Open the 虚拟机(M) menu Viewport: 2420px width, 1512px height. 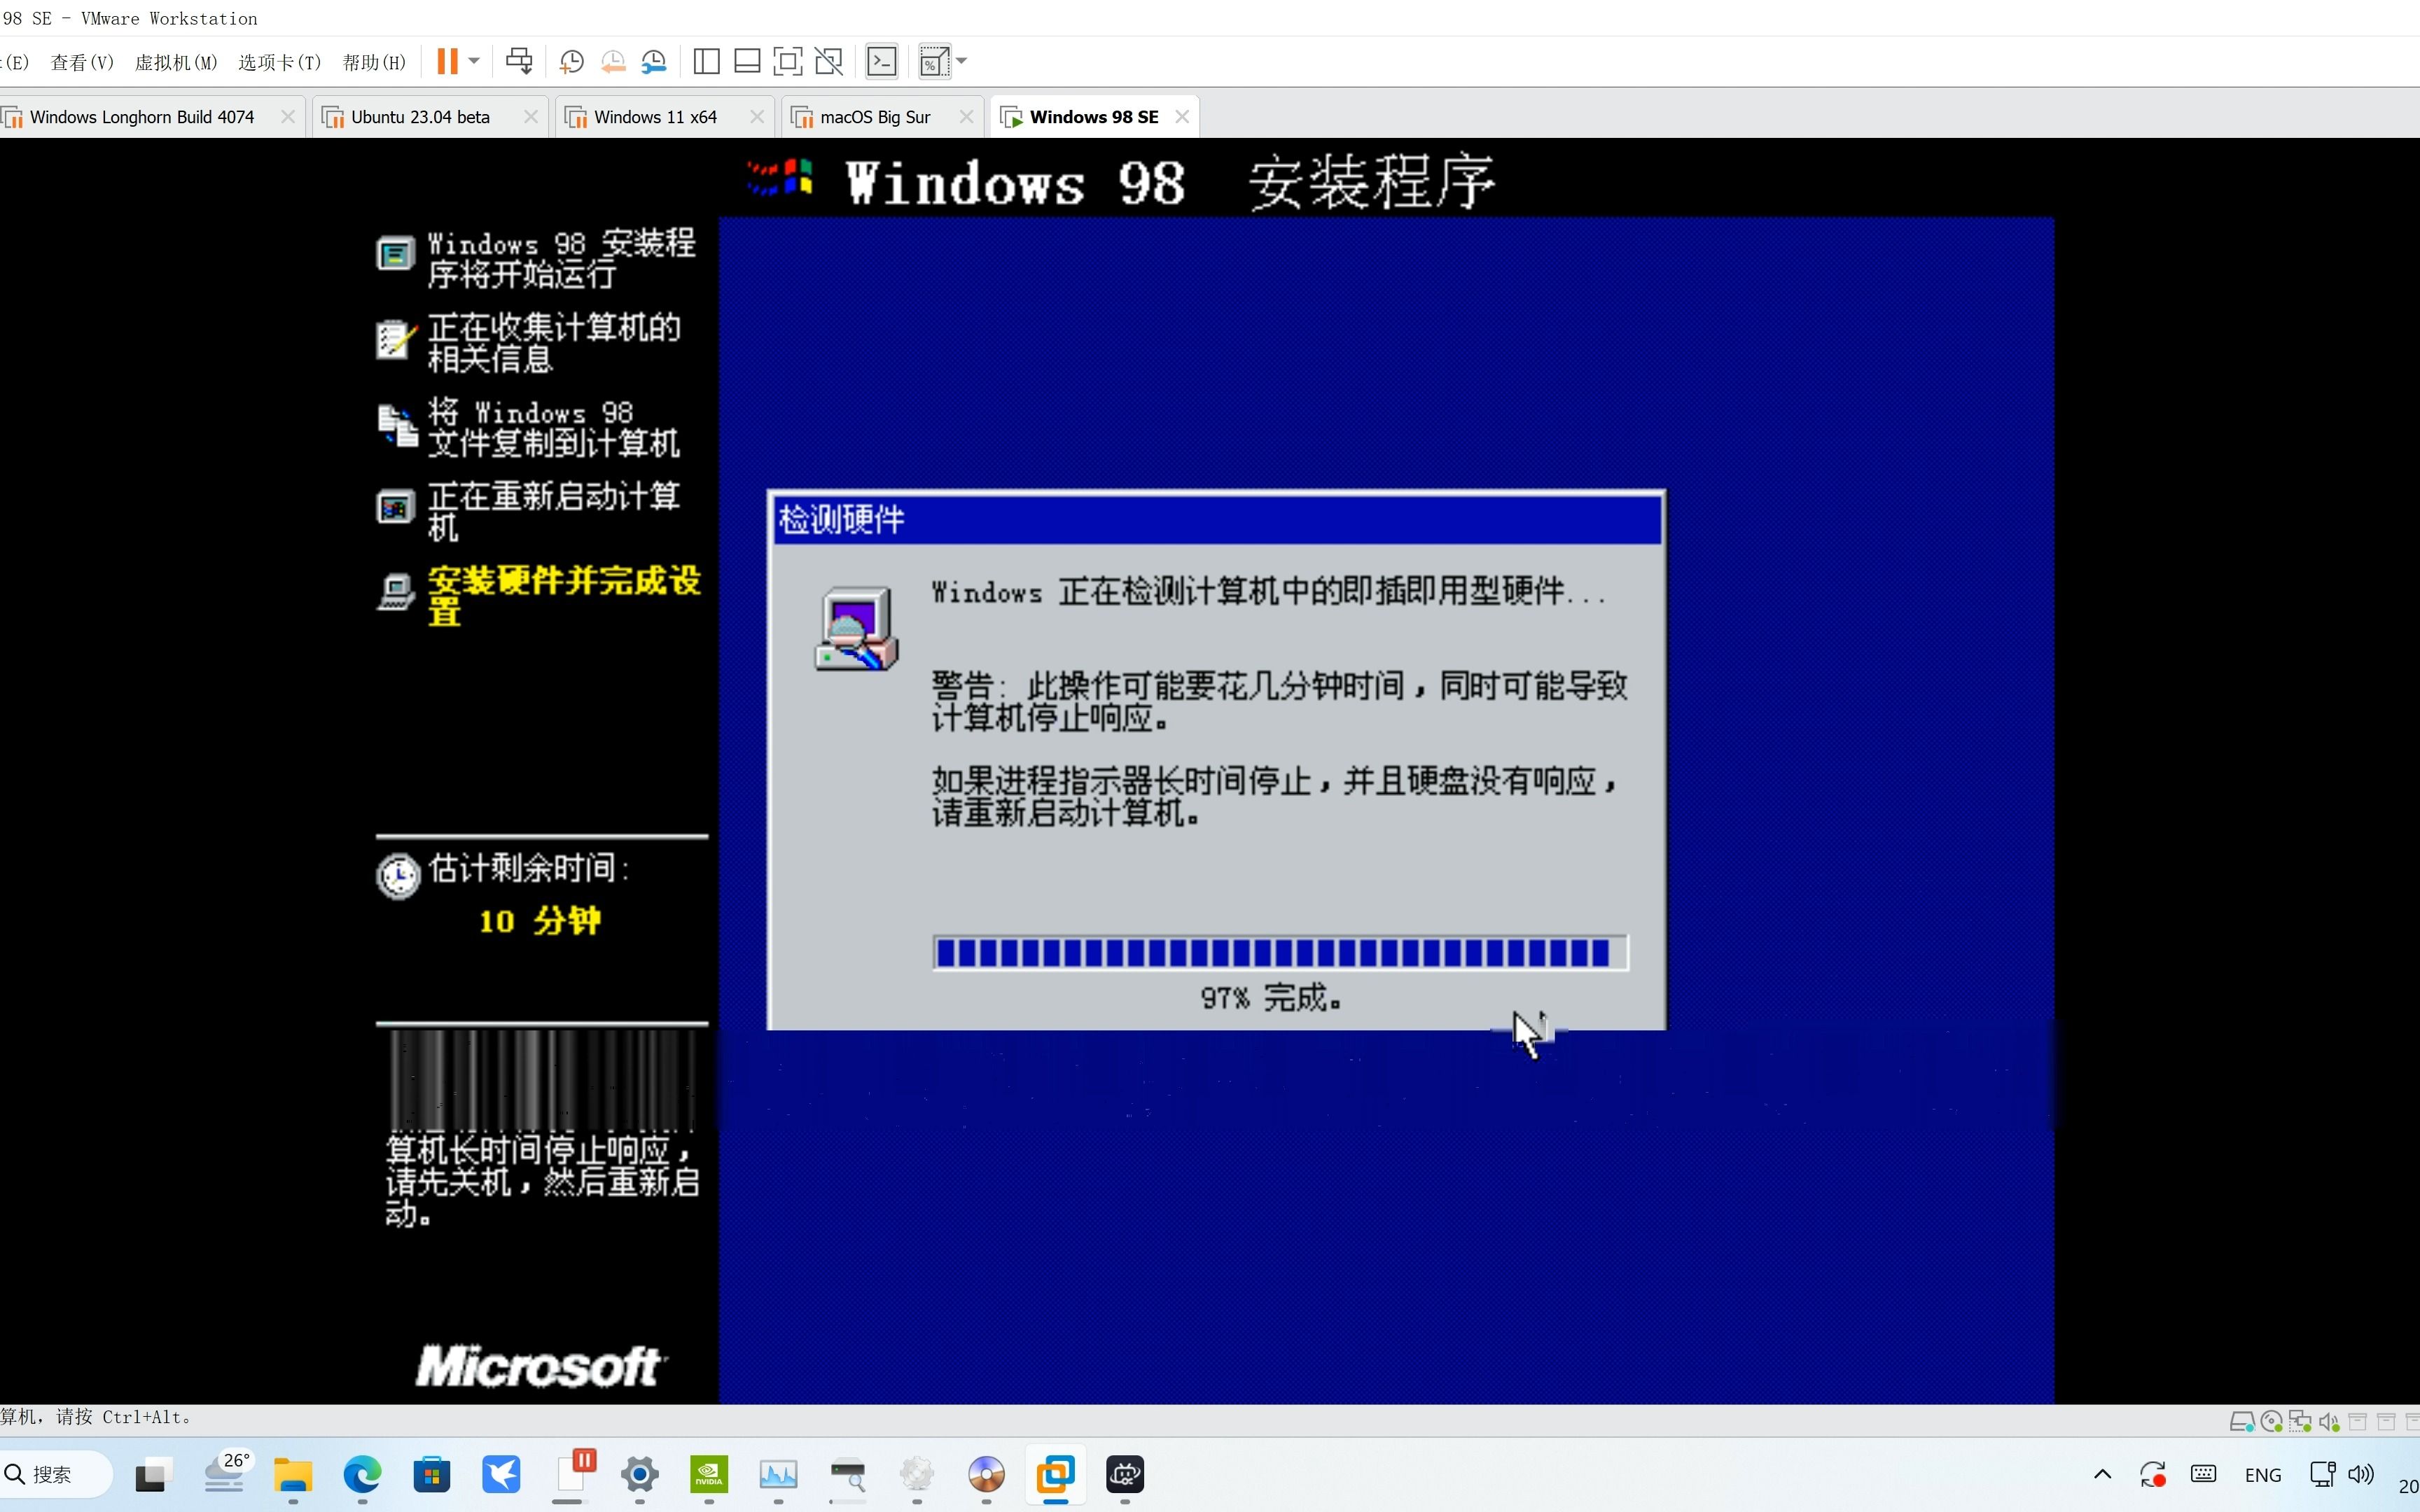pyautogui.click(x=176, y=62)
